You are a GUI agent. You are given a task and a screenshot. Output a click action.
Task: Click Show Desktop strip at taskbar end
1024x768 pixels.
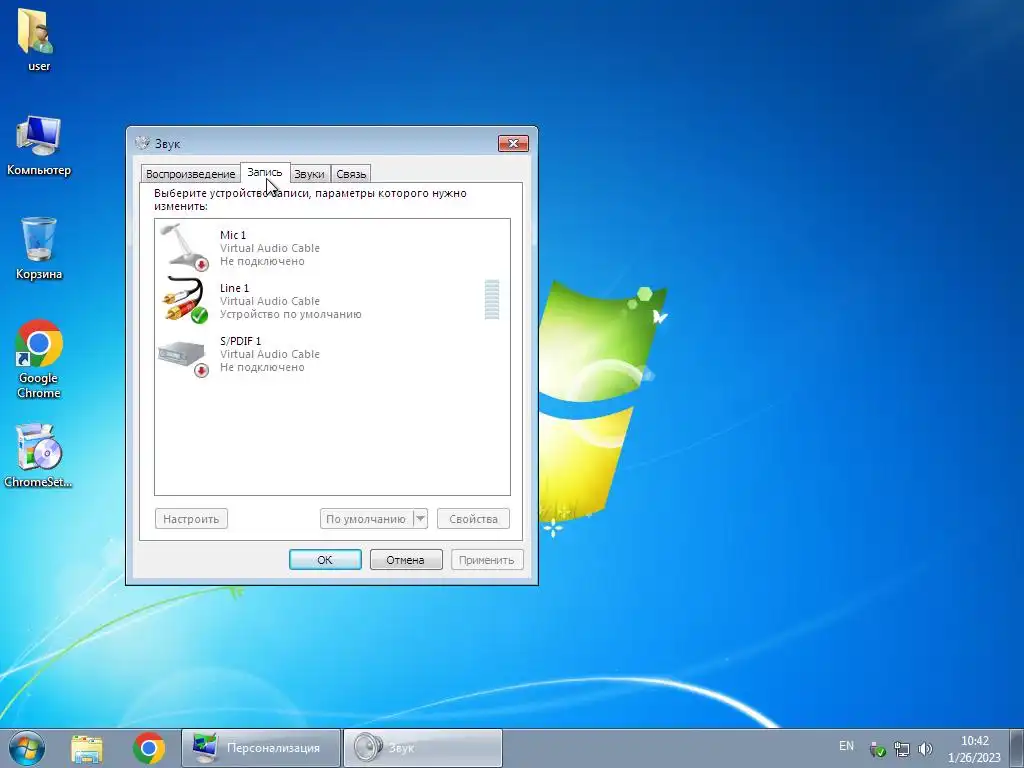click(1017, 748)
